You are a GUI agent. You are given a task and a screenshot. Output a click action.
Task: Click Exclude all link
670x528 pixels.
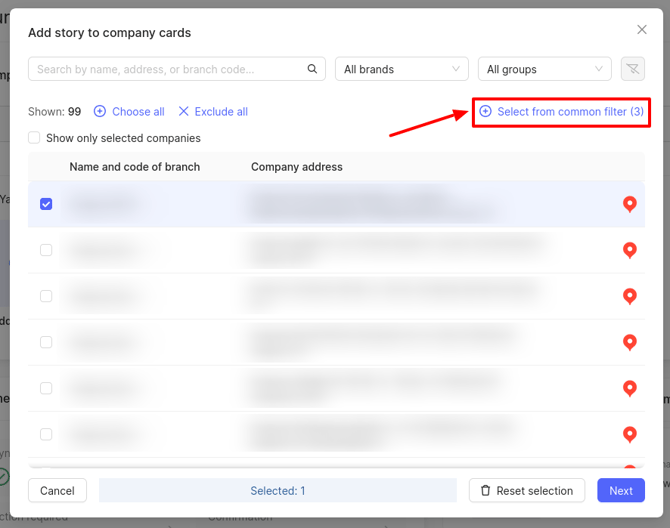(213, 112)
